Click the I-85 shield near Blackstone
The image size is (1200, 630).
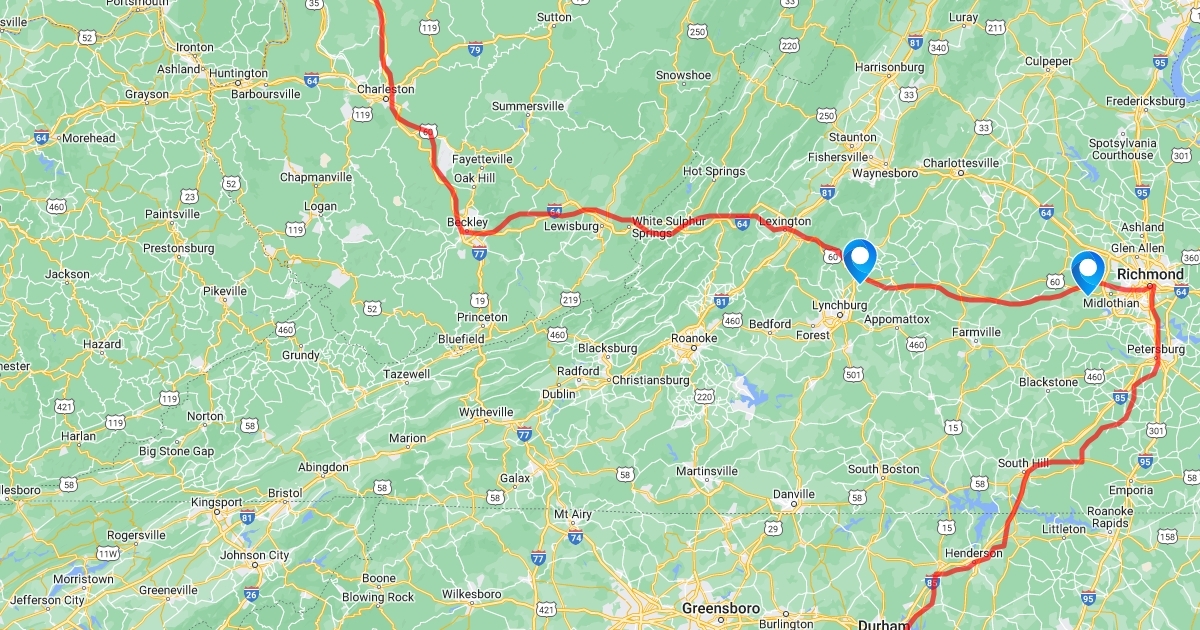coord(1120,398)
